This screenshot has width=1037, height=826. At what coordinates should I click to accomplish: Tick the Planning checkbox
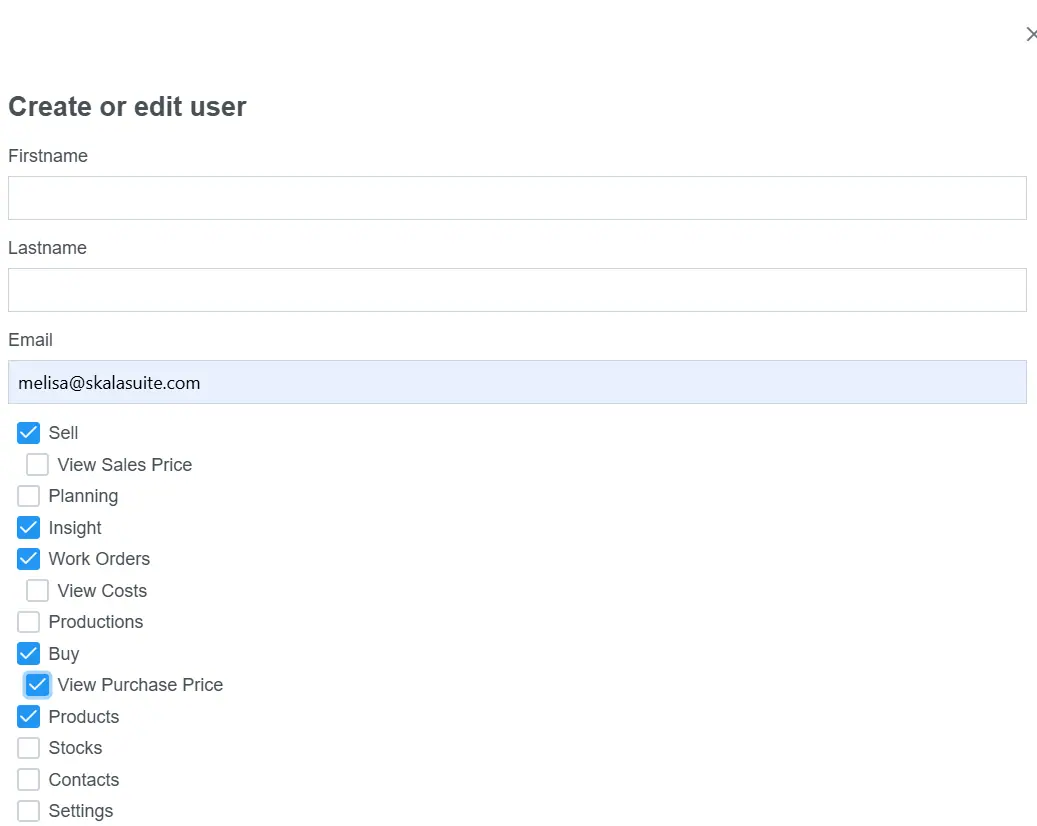(28, 496)
